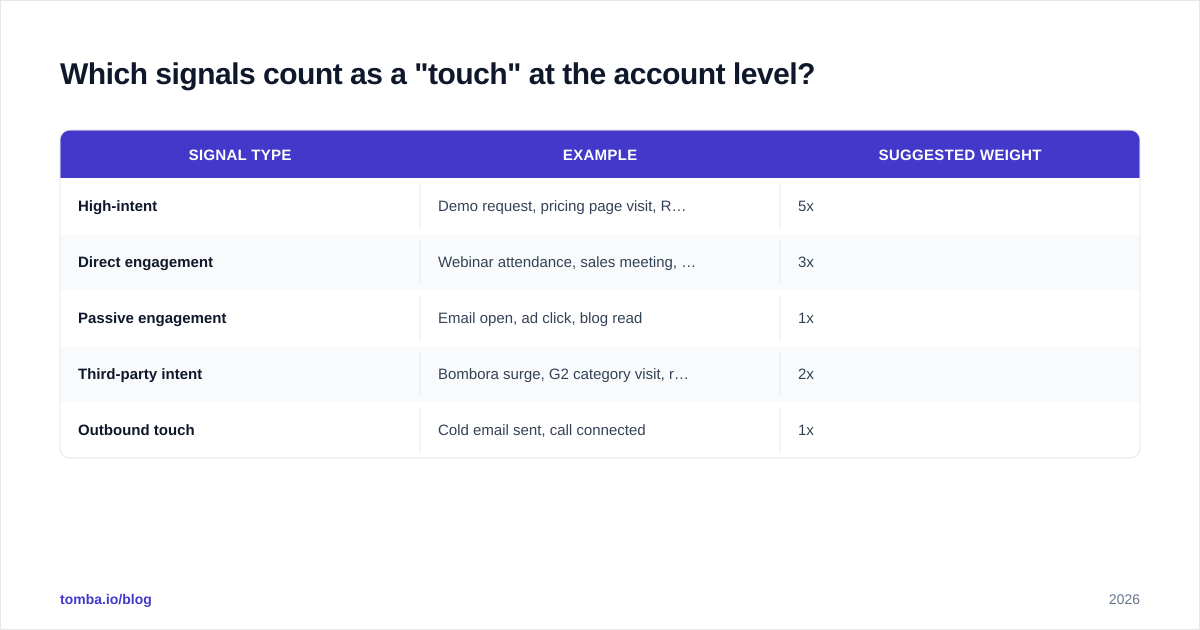Viewport: 1200px width, 630px height.
Task: Select the Third-party intent cell
Action: click(240, 374)
